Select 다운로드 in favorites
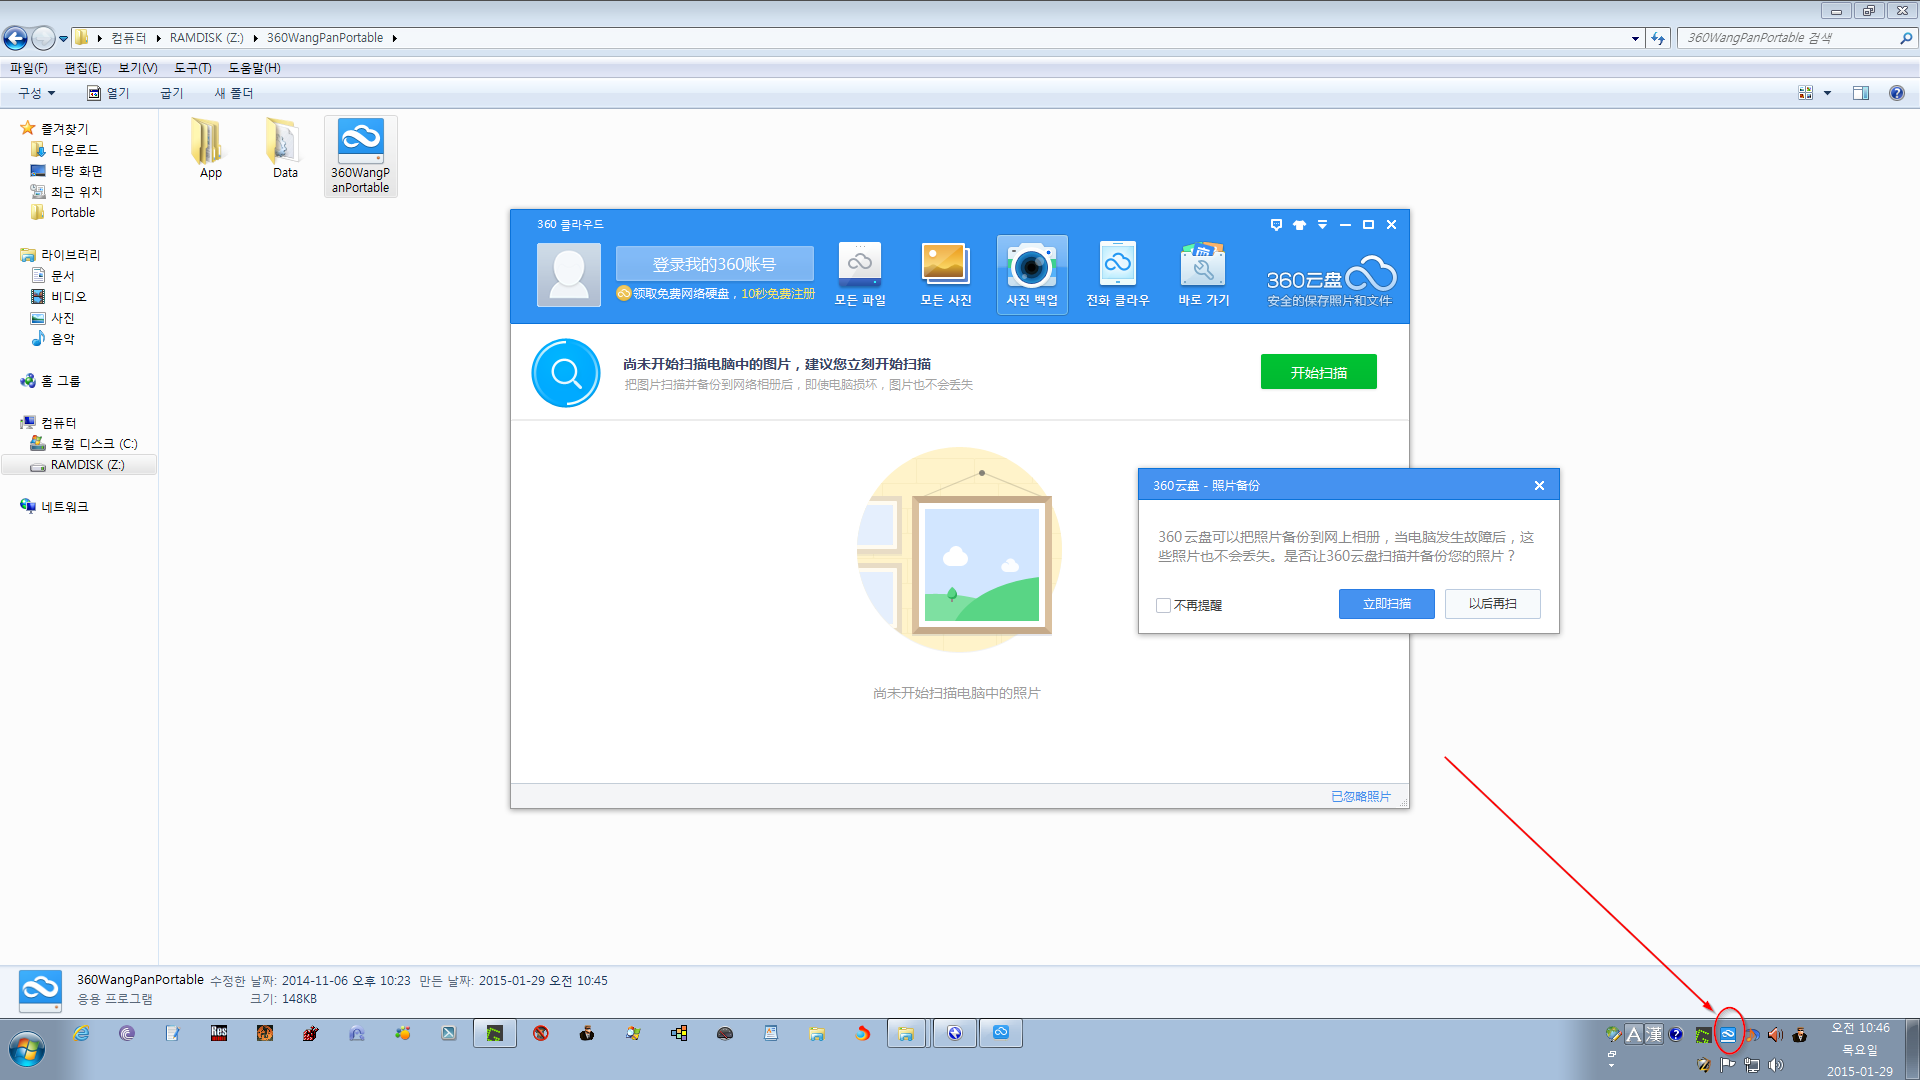The width and height of the screenshot is (1920, 1080). click(x=65, y=150)
